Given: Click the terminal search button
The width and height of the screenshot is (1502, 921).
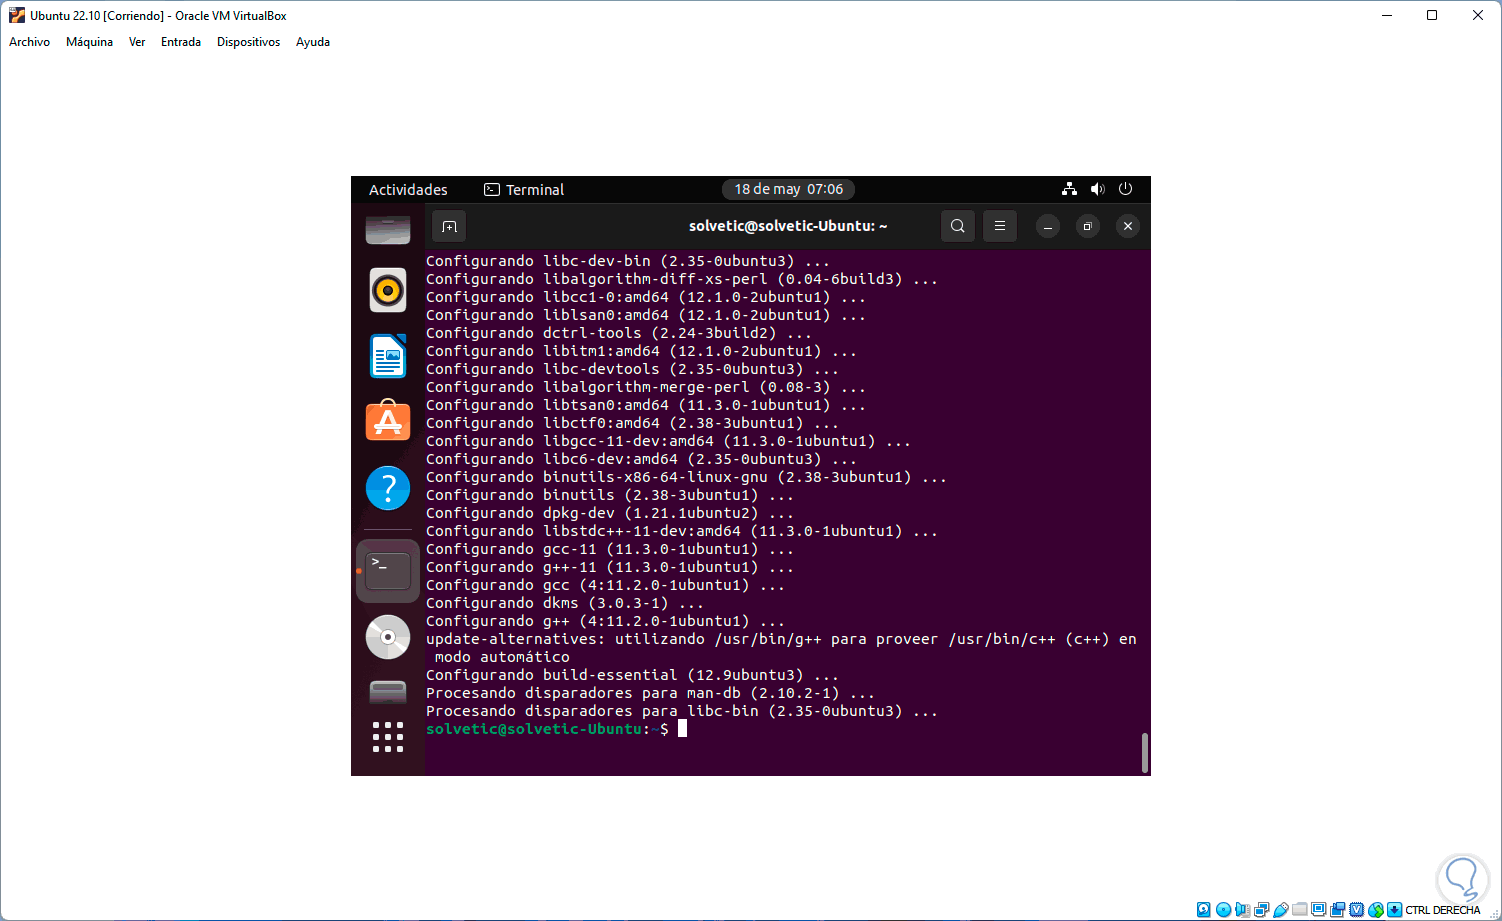Looking at the screenshot, I should point(958,226).
